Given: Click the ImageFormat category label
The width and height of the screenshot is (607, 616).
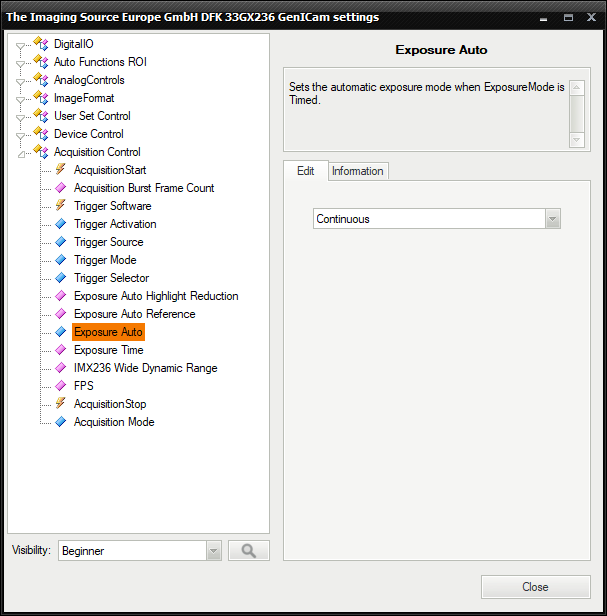Looking at the screenshot, I should pyautogui.click(x=84, y=98).
